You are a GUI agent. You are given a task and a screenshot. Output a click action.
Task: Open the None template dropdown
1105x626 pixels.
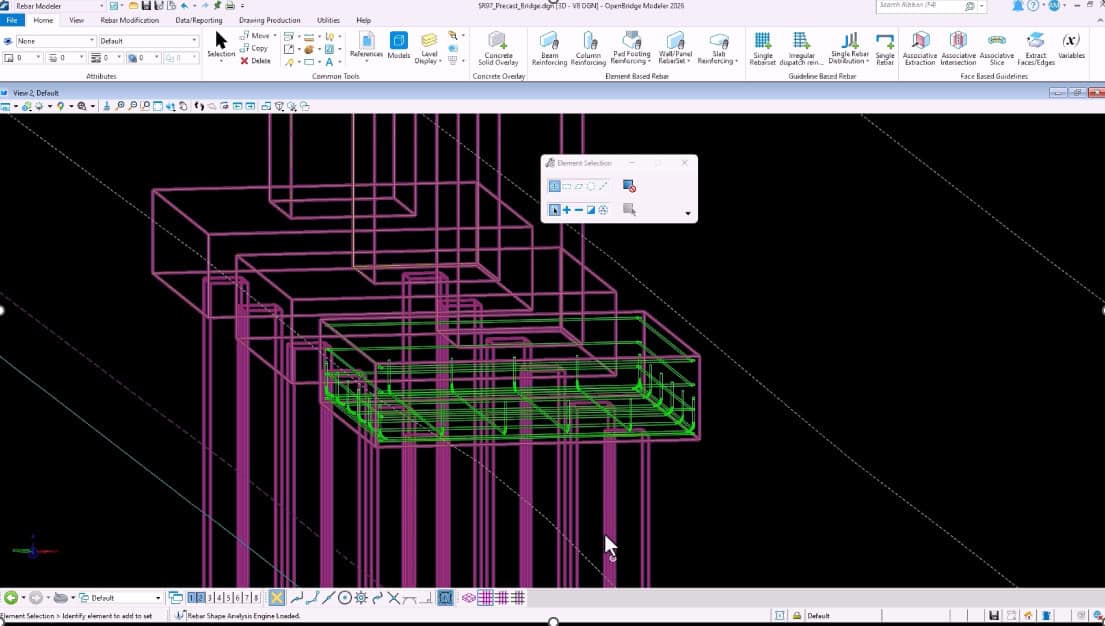pyautogui.click(x=92, y=41)
